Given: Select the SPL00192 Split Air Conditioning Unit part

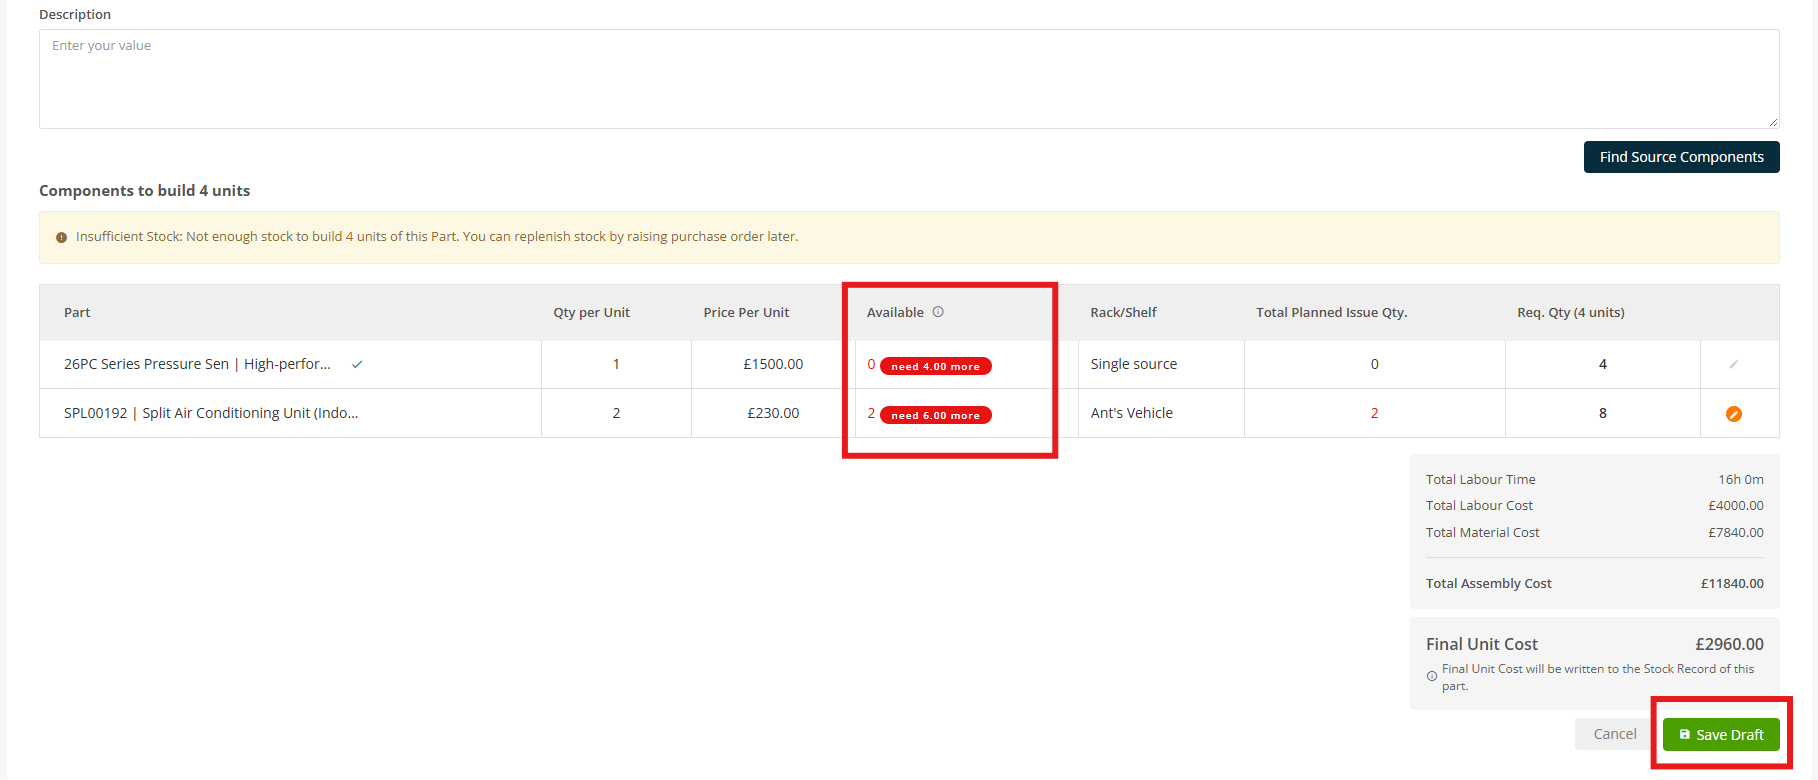Looking at the screenshot, I should point(211,413).
